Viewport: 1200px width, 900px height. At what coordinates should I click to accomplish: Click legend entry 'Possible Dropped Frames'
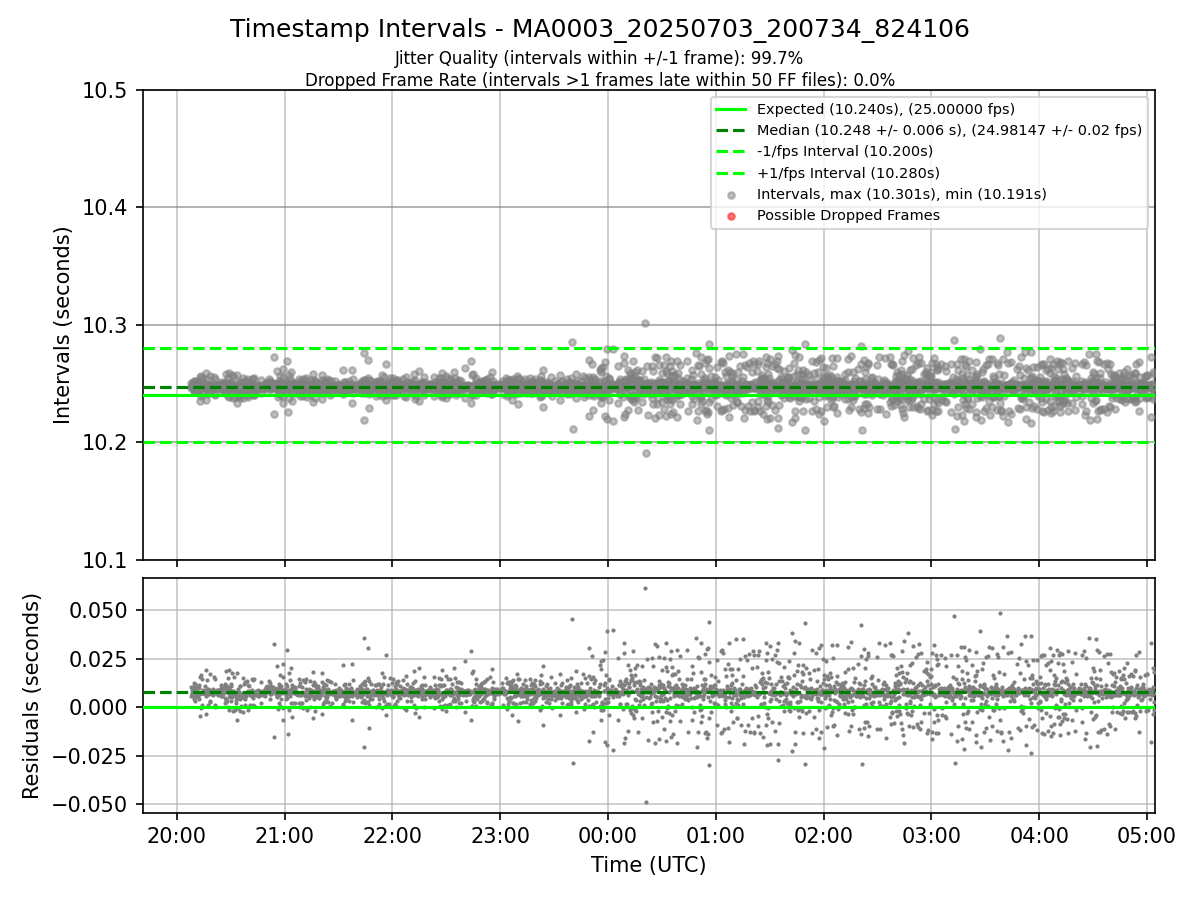coord(848,215)
